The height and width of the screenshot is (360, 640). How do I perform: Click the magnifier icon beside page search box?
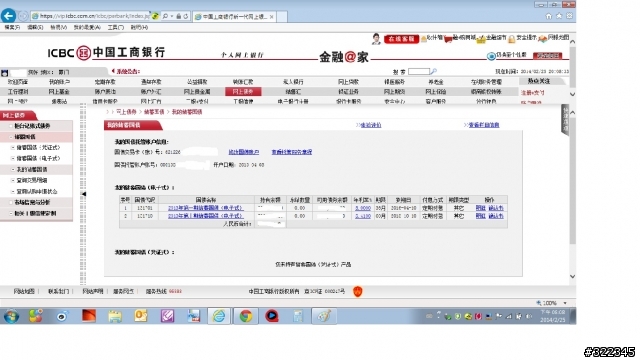[x=433, y=71]
